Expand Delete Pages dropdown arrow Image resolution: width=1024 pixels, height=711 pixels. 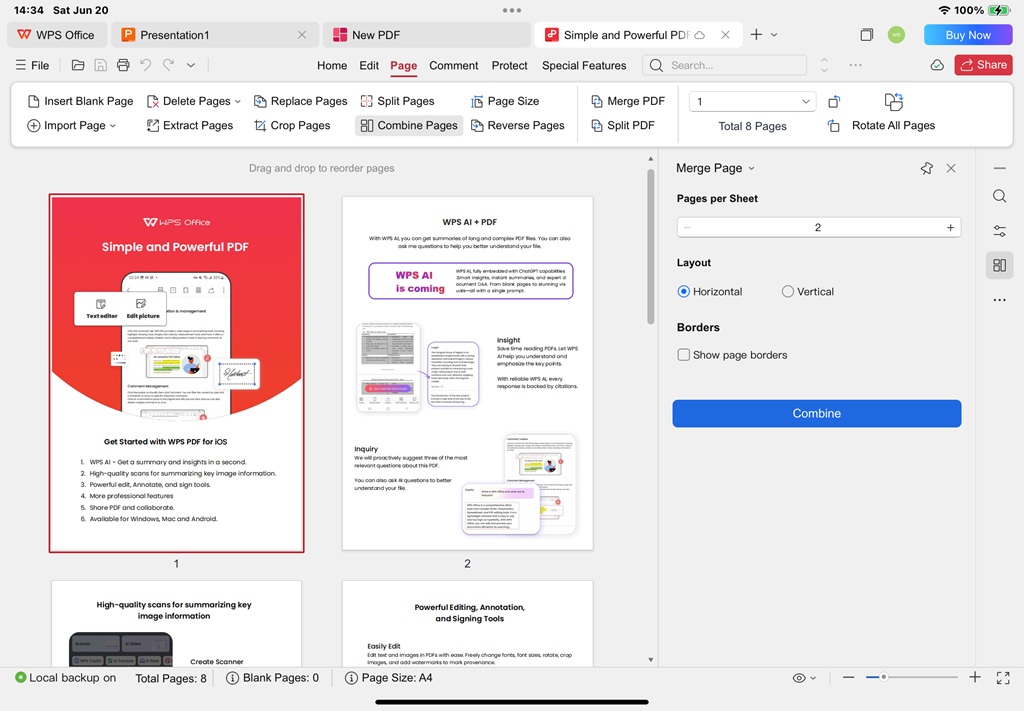coord(238,102)
